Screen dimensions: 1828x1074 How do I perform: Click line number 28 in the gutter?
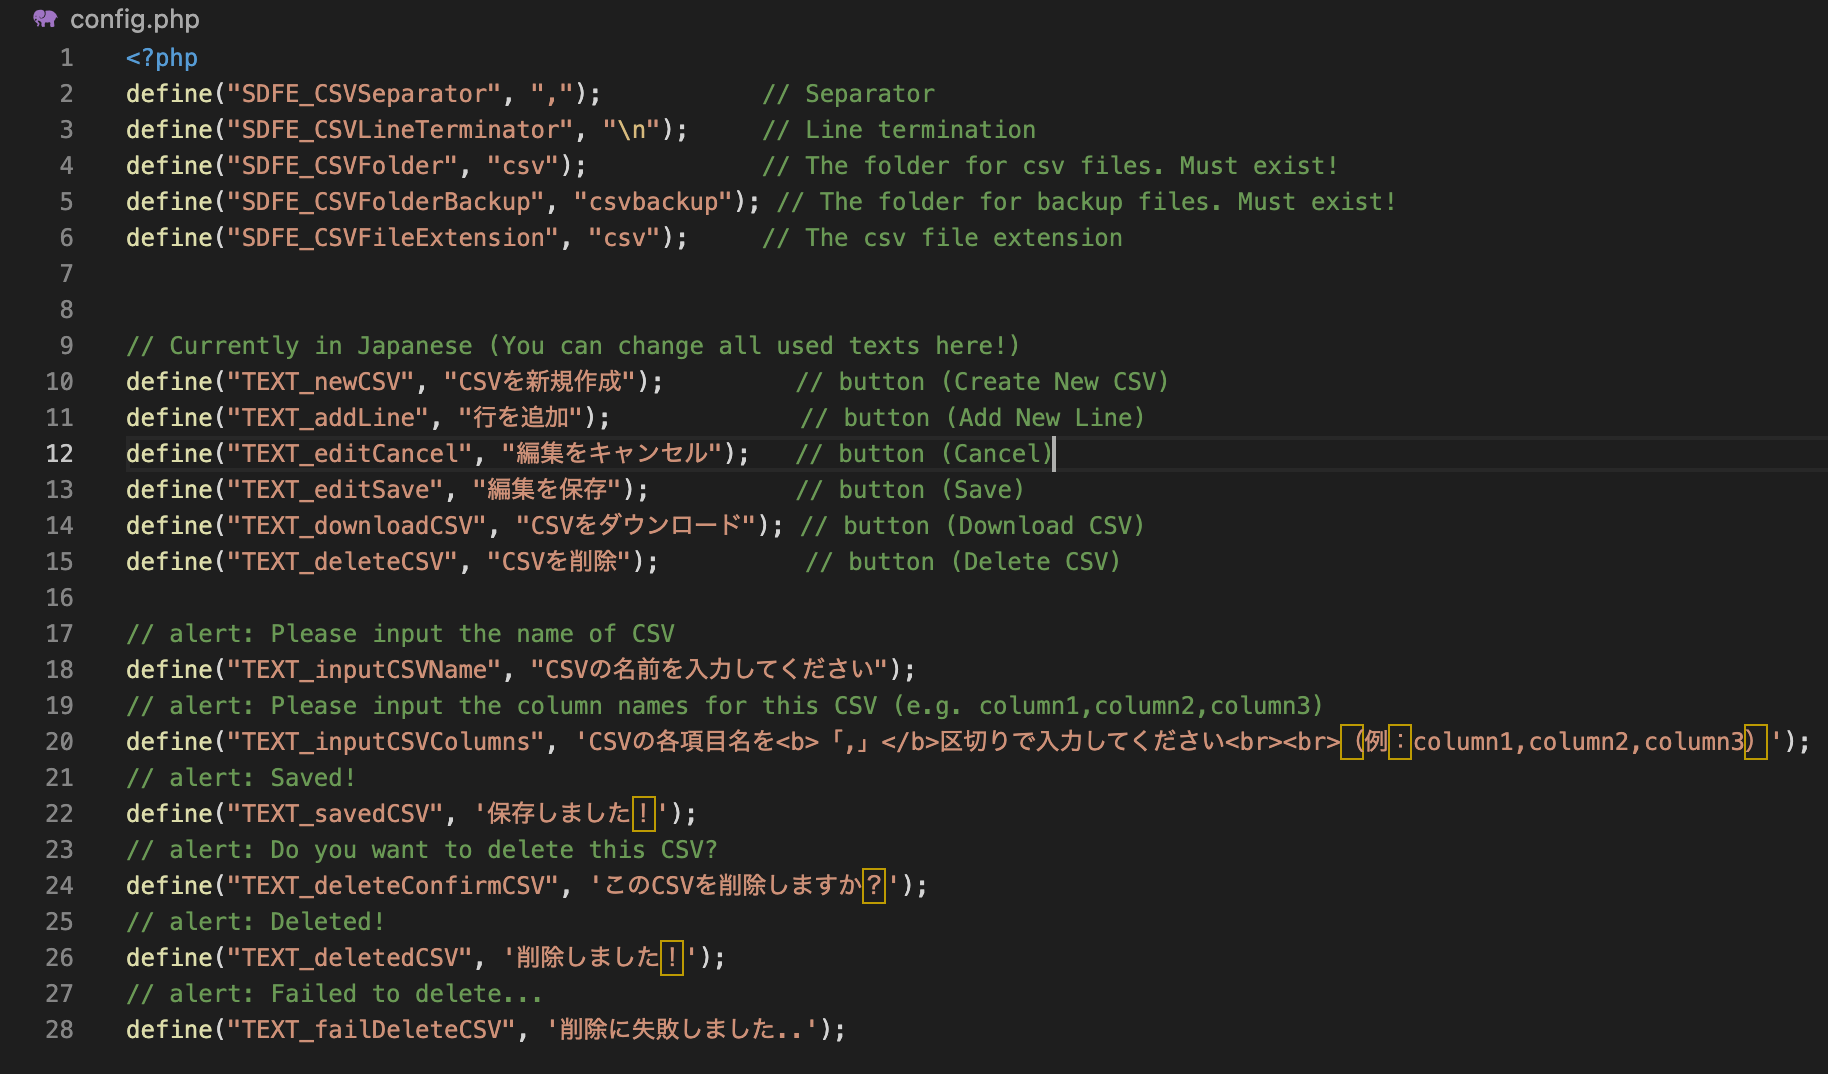(59, 1030)
